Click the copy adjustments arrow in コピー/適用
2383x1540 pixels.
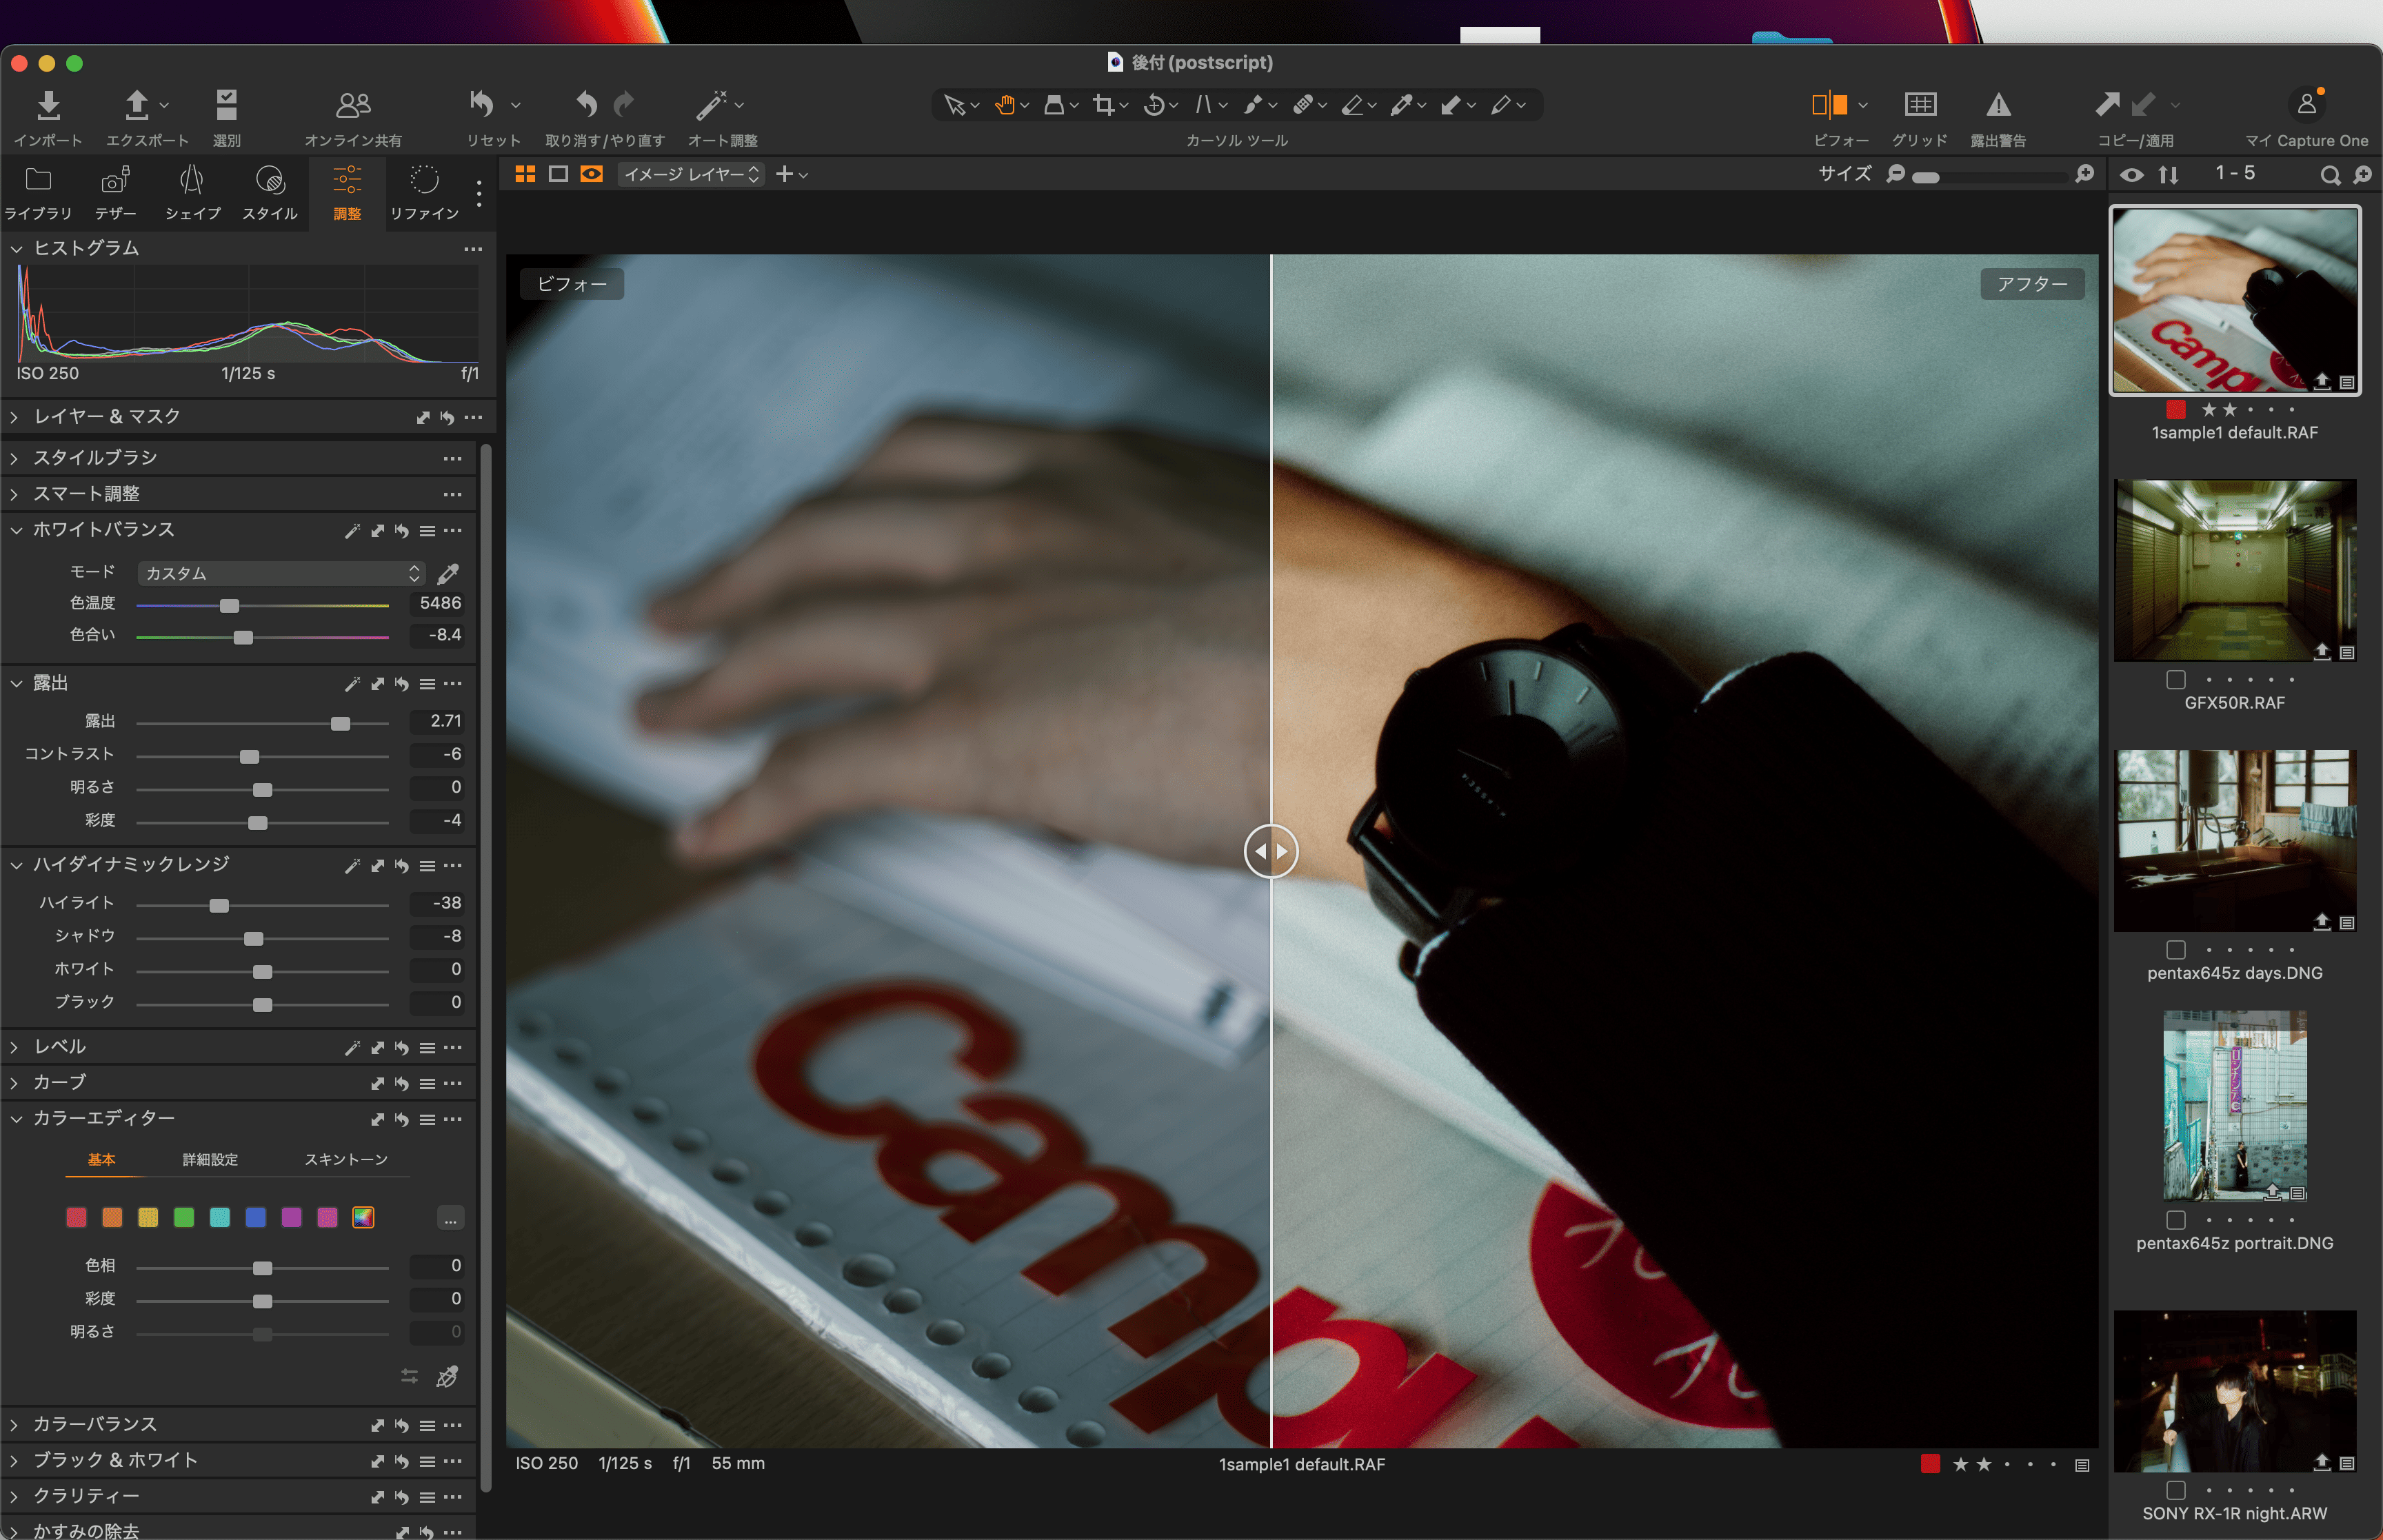[x=2107, y=104]
